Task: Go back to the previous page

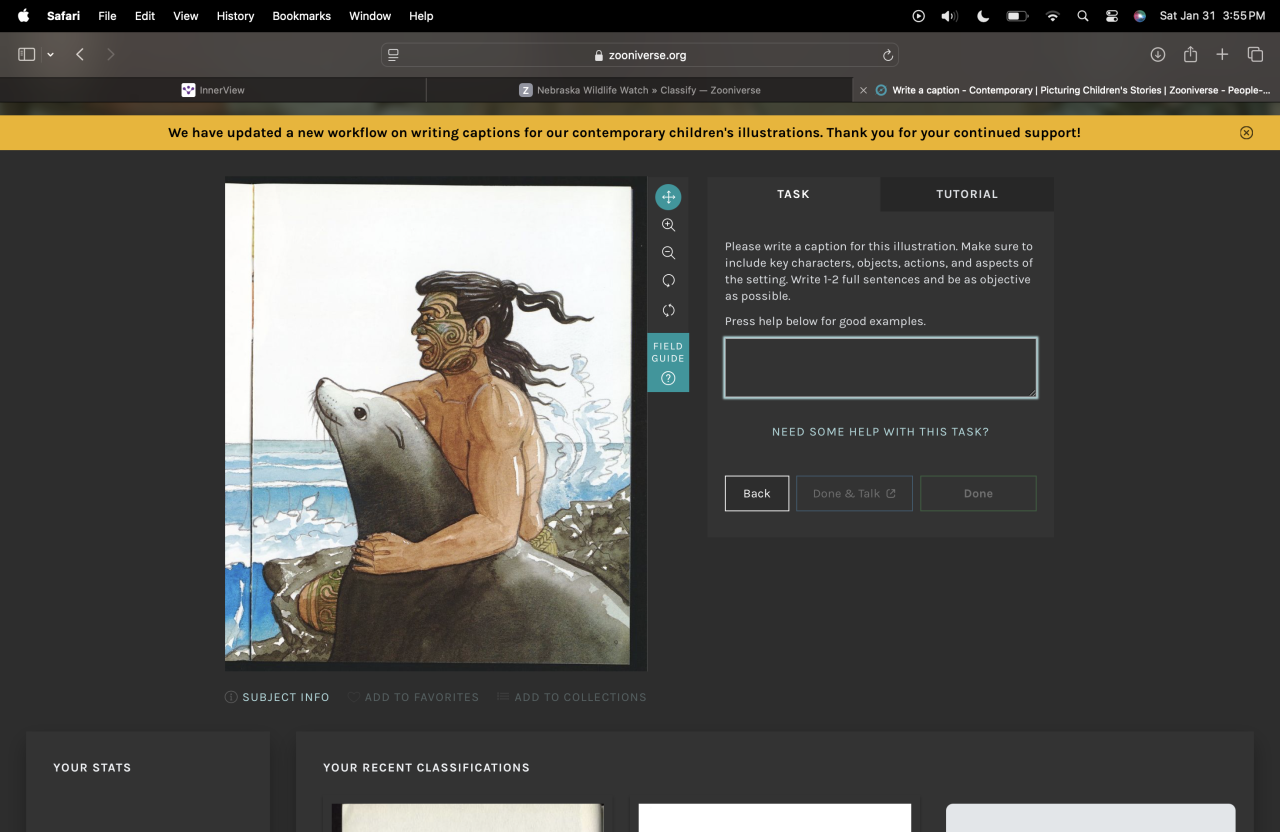Action: tap(80, 55)
